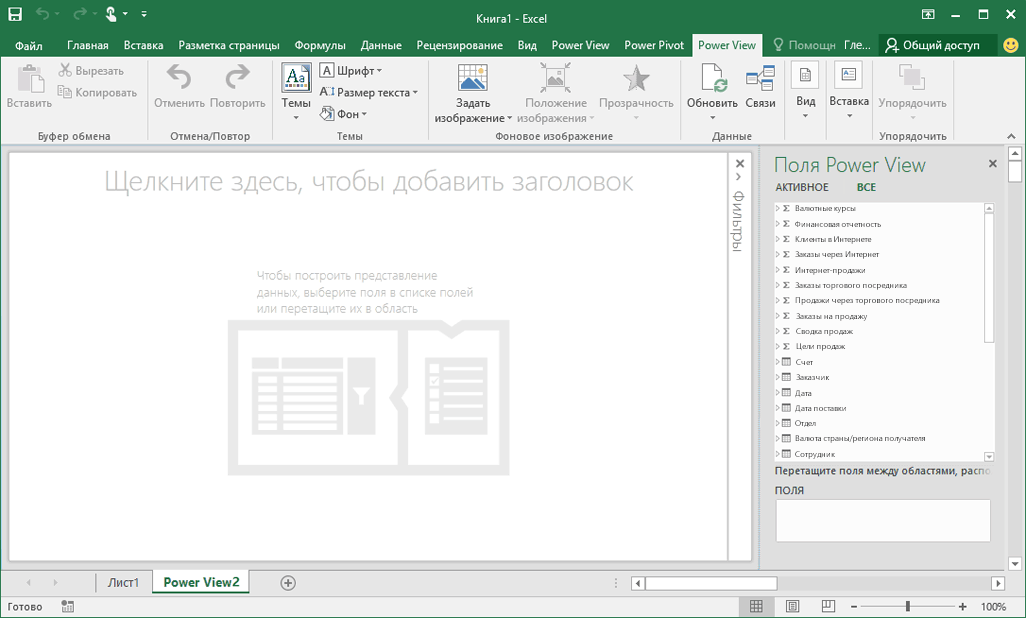The height and width of the screenshot is (618, 1026).
Task: Click the smiley feedback icon
Action: click(1011, 45)
